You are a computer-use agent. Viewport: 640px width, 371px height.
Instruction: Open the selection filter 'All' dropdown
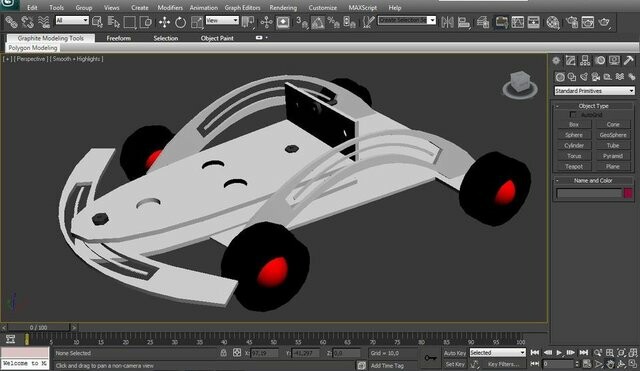point(72,20)
